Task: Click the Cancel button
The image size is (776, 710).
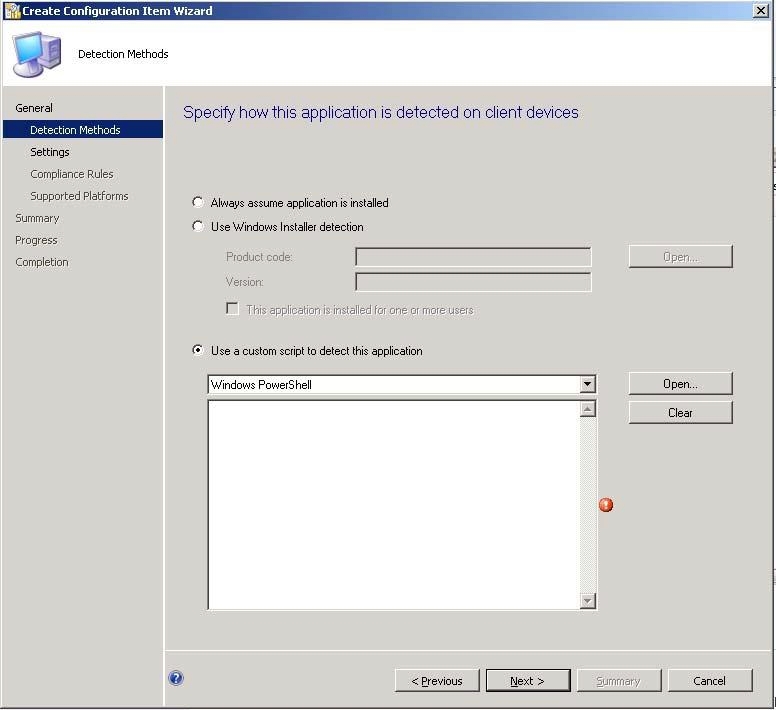Action: pyautogui.click(x=710, y=681)
